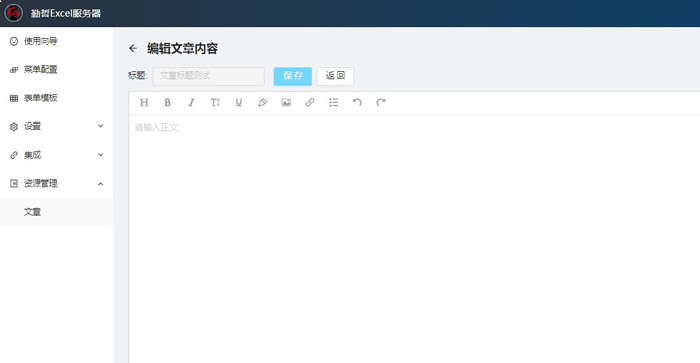The image size is (700, 363).
Task: Open the font size (T) tool
Action: point(215,103)
